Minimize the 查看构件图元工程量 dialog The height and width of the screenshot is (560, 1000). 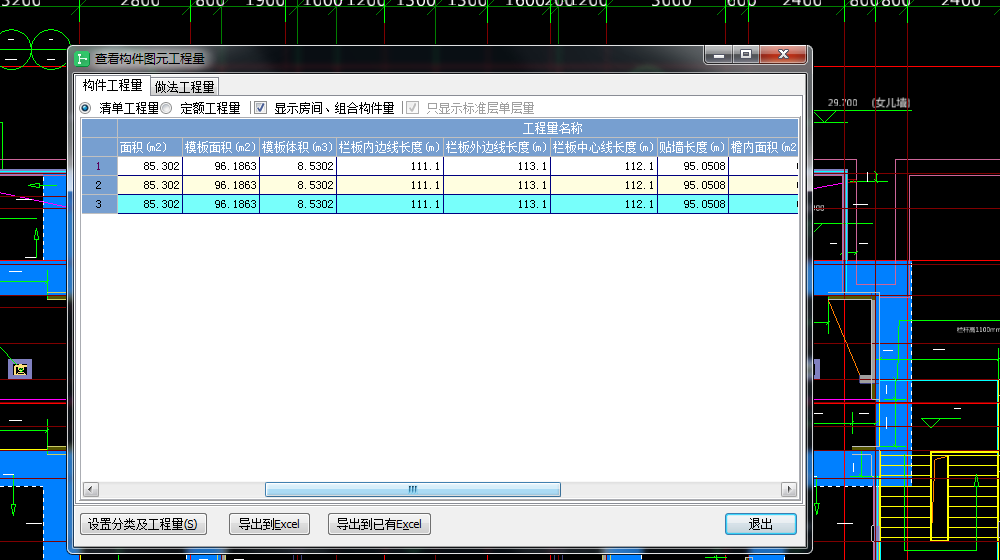(x=718, y=55)
